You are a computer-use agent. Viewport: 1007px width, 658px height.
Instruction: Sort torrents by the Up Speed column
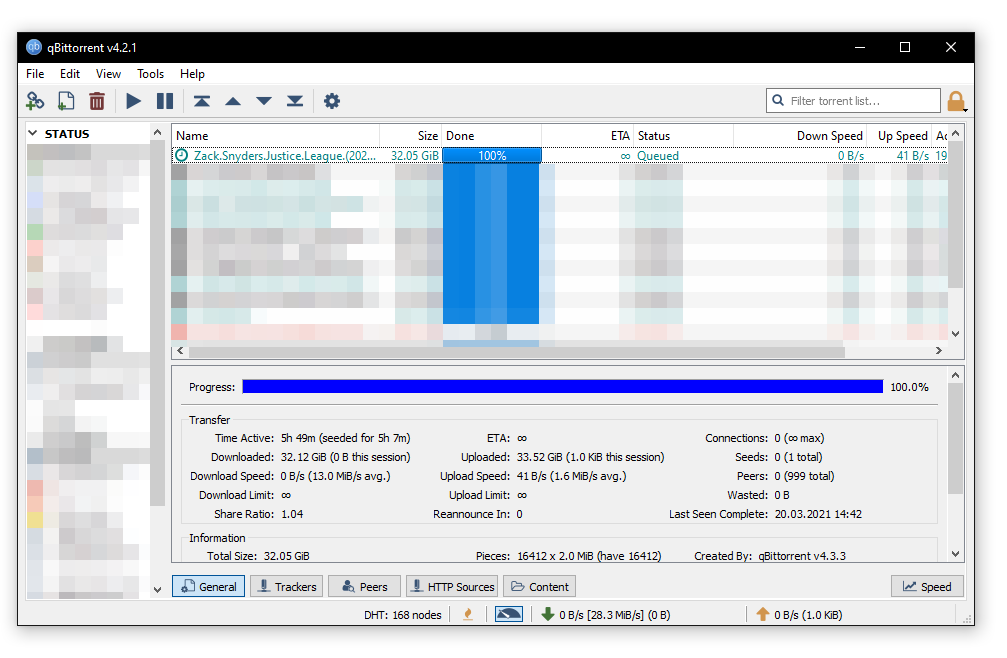(x=900, y=136)
